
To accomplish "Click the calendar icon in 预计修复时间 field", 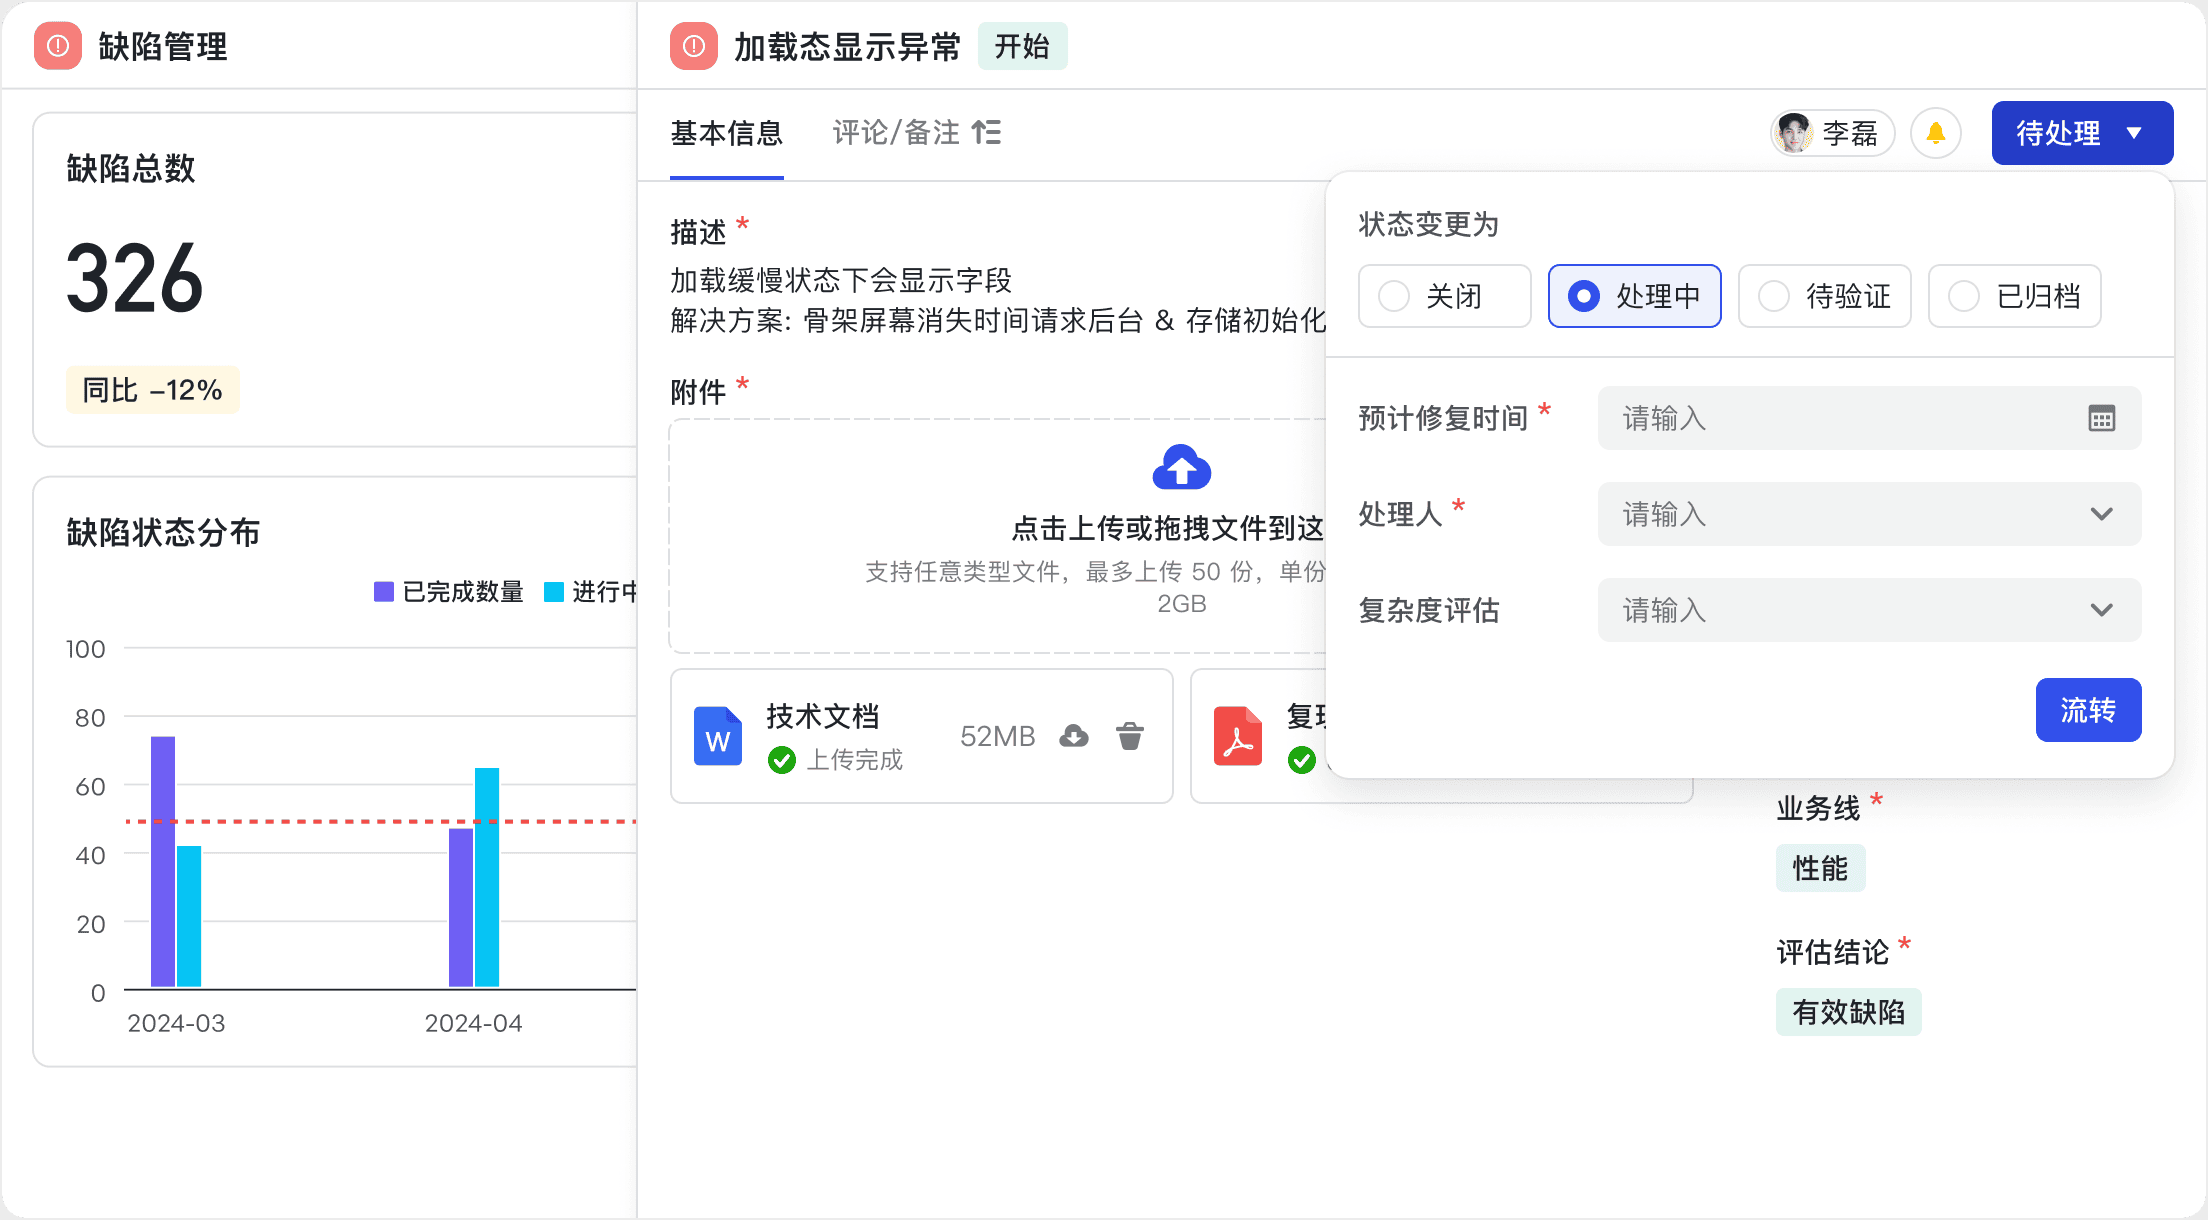I will click(x=2104, y=419).
